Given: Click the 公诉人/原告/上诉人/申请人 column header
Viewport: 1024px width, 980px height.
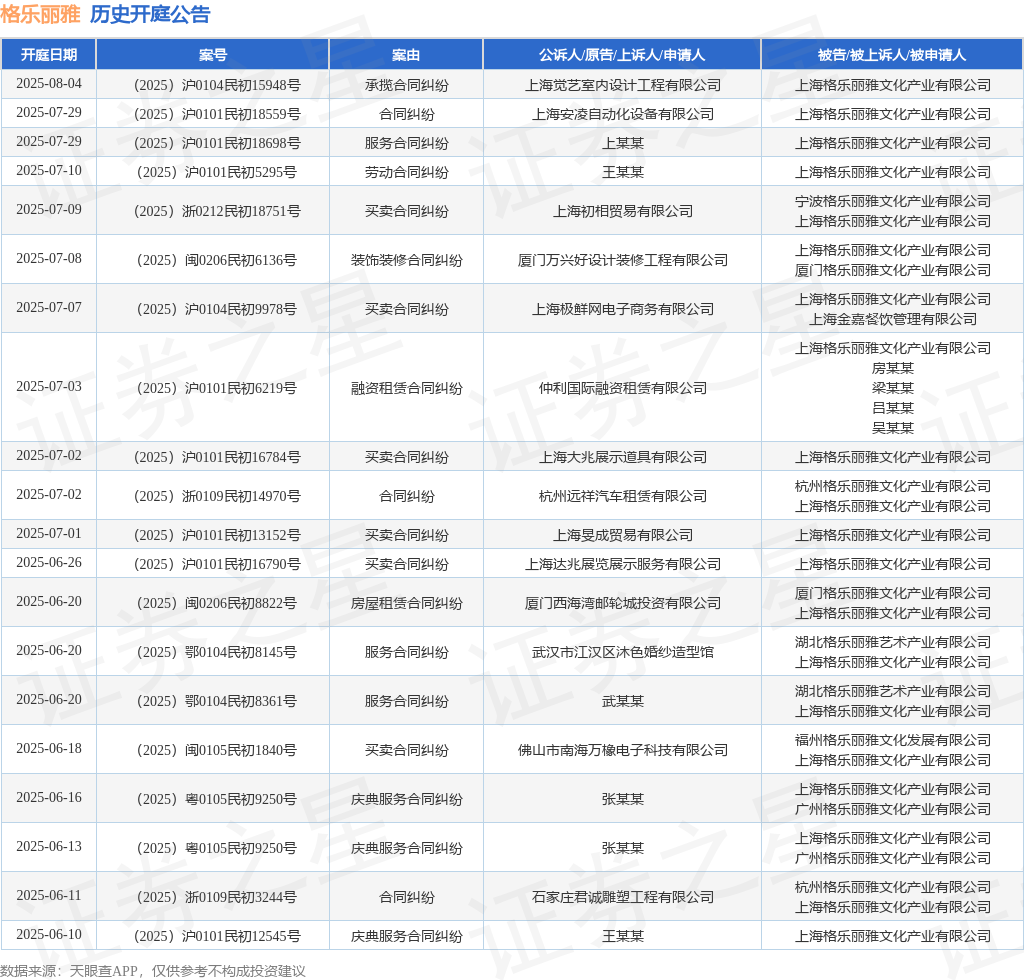Looking at the screenshot, I should (x=622, y=55).
